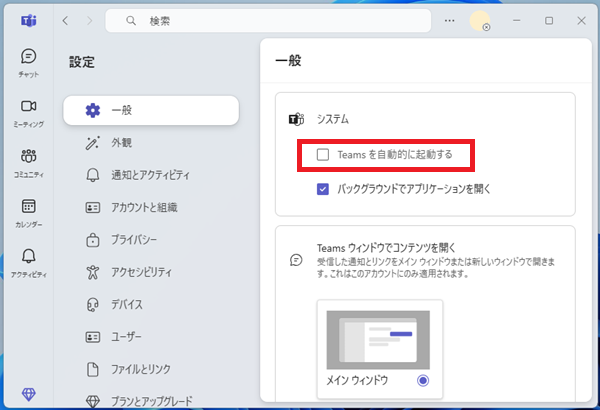Click the gear icon next to 一般
The height and width of the screenshot is (410, 600).
[x=93, y=110]
